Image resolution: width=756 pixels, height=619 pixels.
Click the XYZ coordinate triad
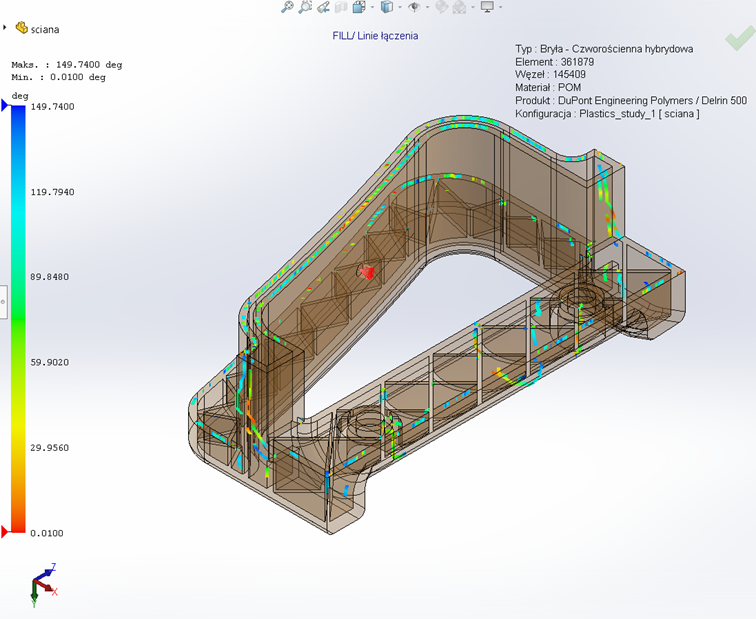(42, 583)
